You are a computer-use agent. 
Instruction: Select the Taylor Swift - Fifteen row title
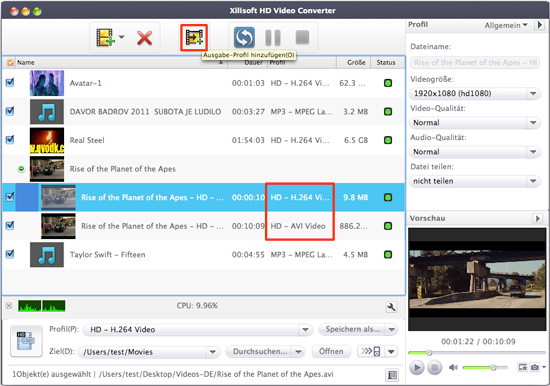107,255
